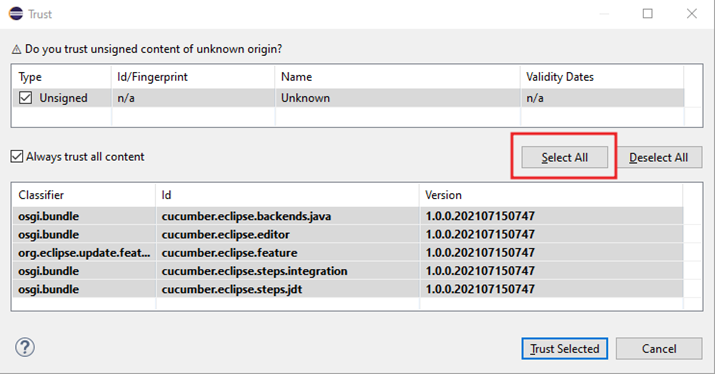Image resolution: width=715 pixels, height=374 pixels.
Task: Click the Id/Fingerprint column header
Action: point(193,77)
